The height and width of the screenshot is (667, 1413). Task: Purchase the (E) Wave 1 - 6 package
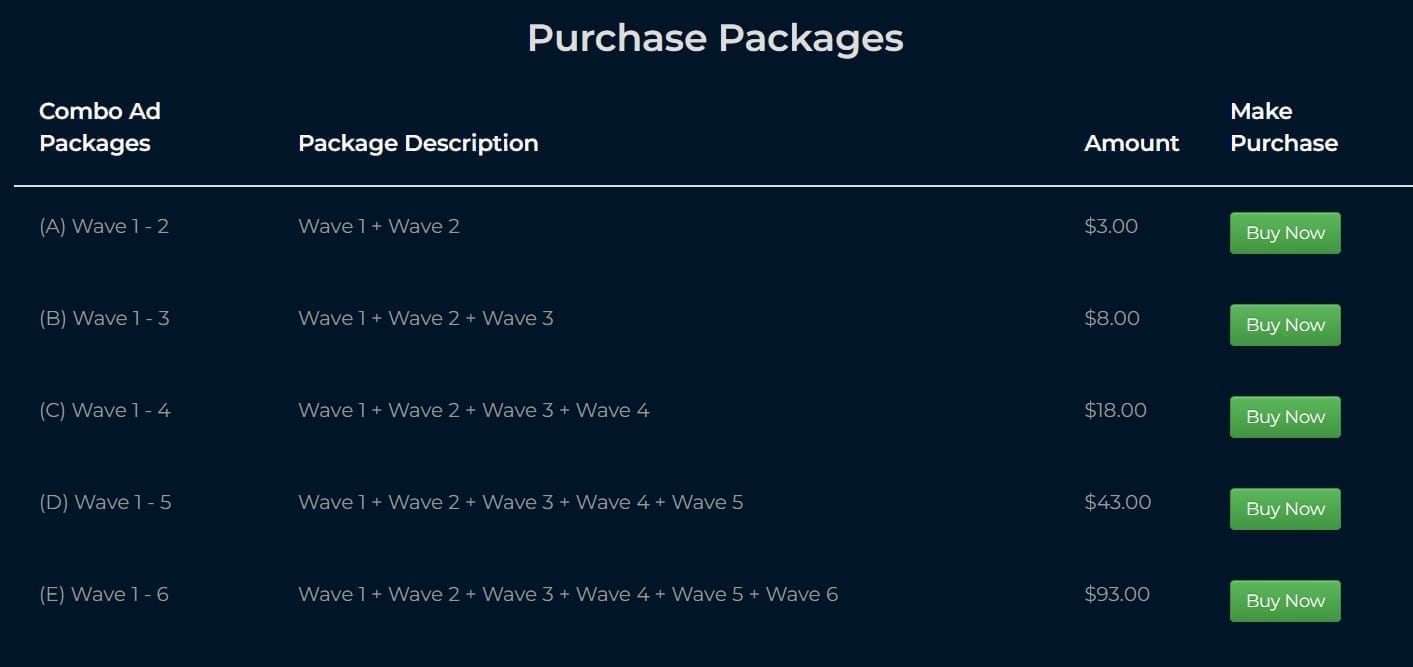(1284, 601)
